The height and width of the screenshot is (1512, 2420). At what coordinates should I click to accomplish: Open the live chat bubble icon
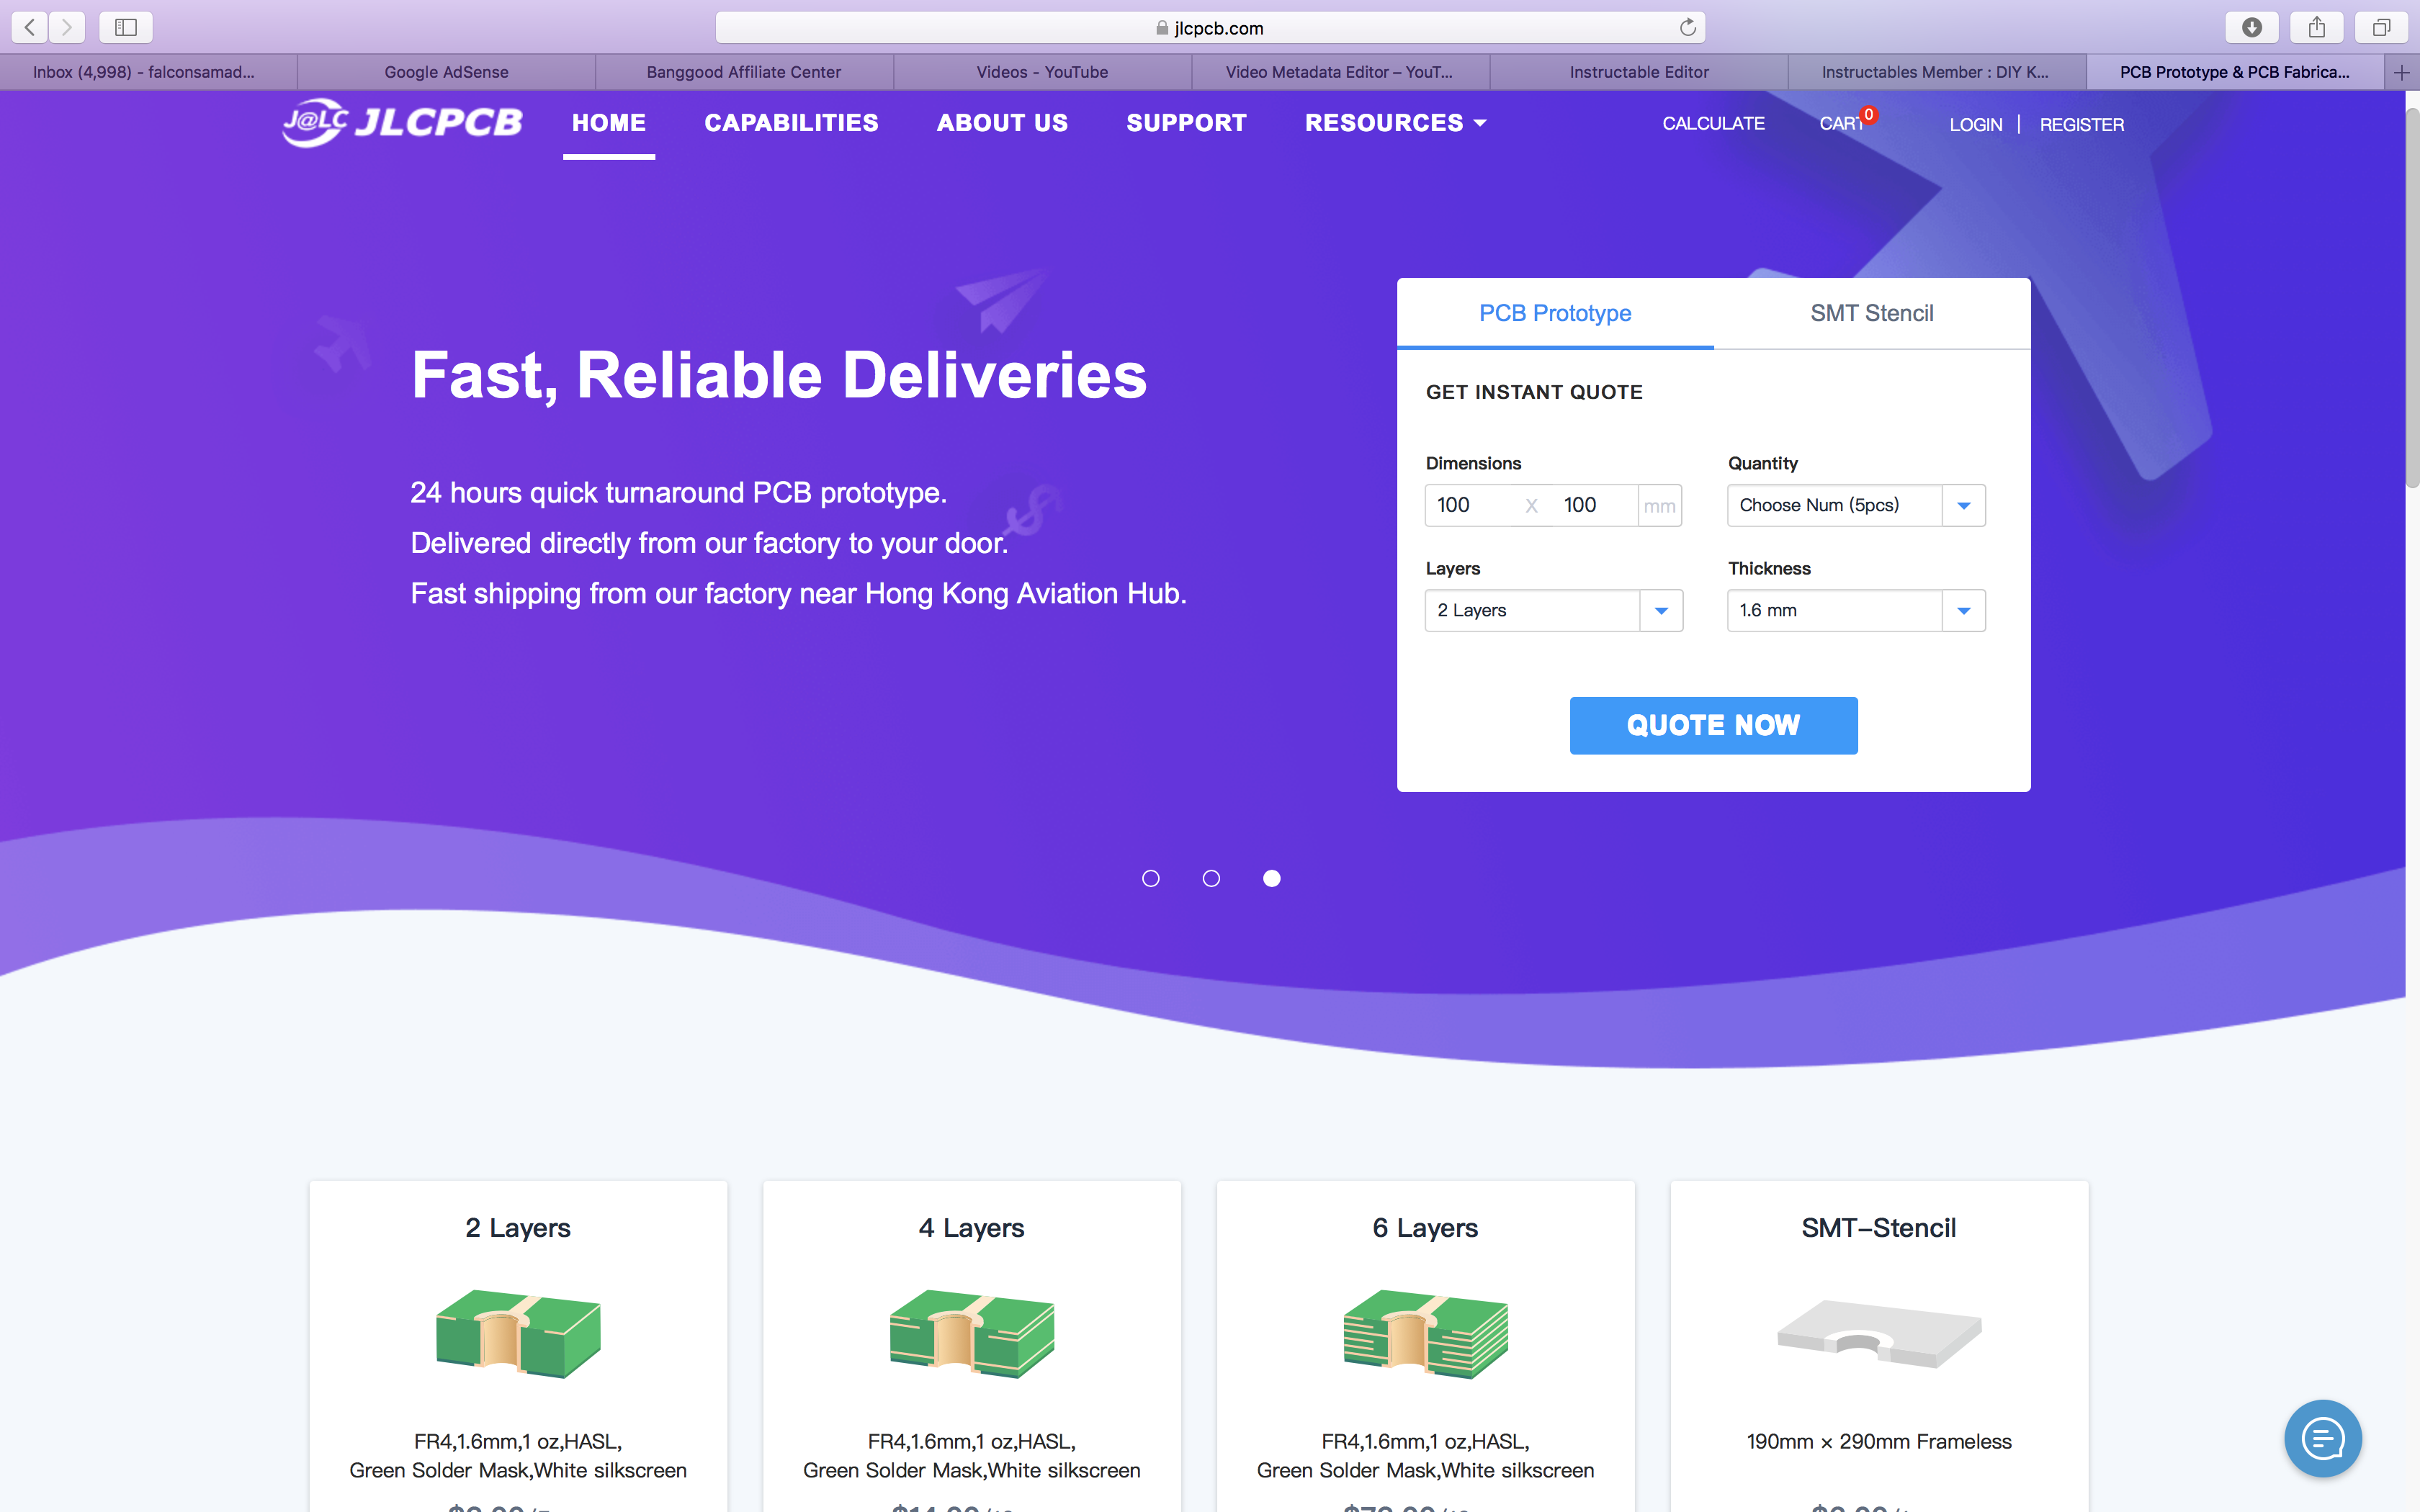(x=2323, y=1438)
